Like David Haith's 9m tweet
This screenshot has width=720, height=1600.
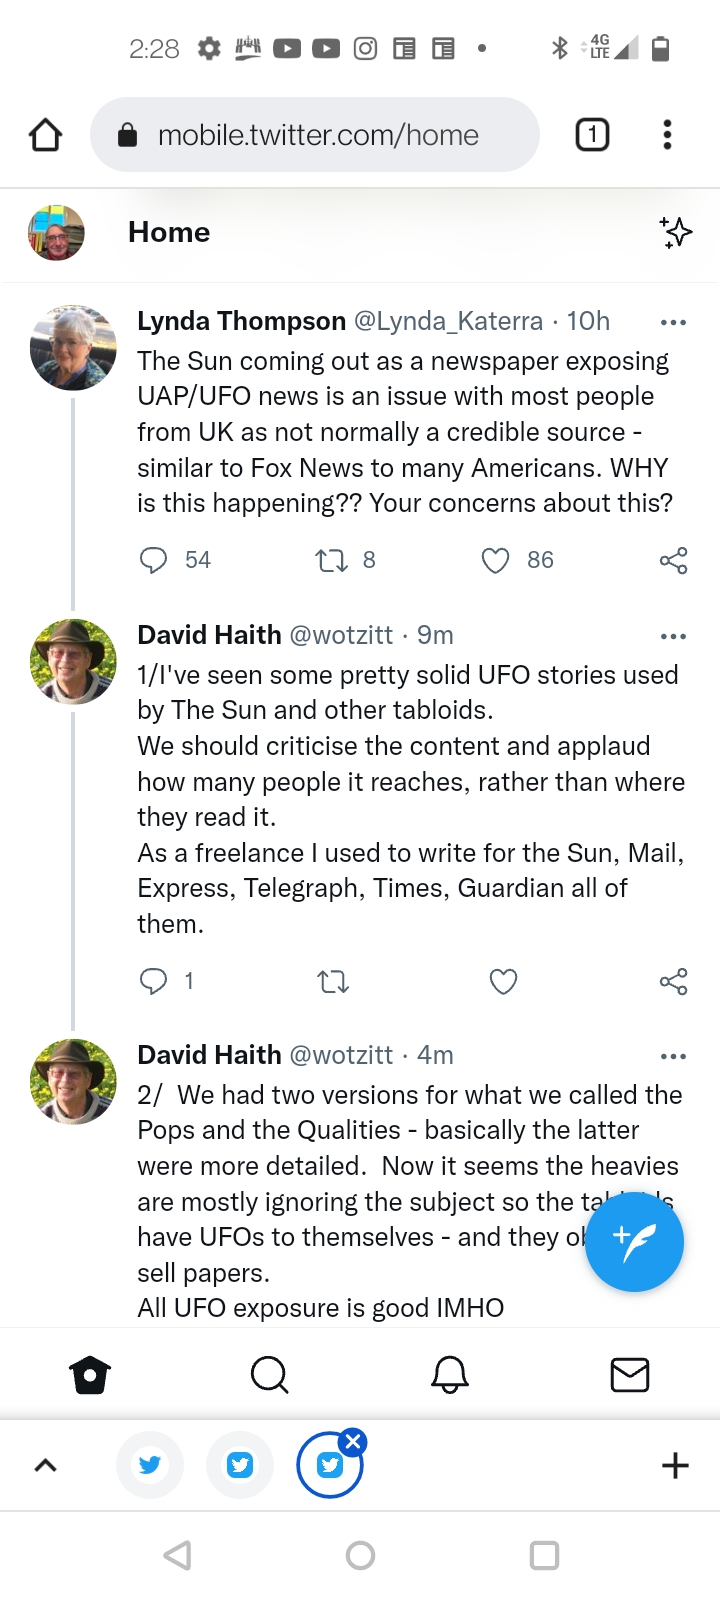(x=503, y=981)
